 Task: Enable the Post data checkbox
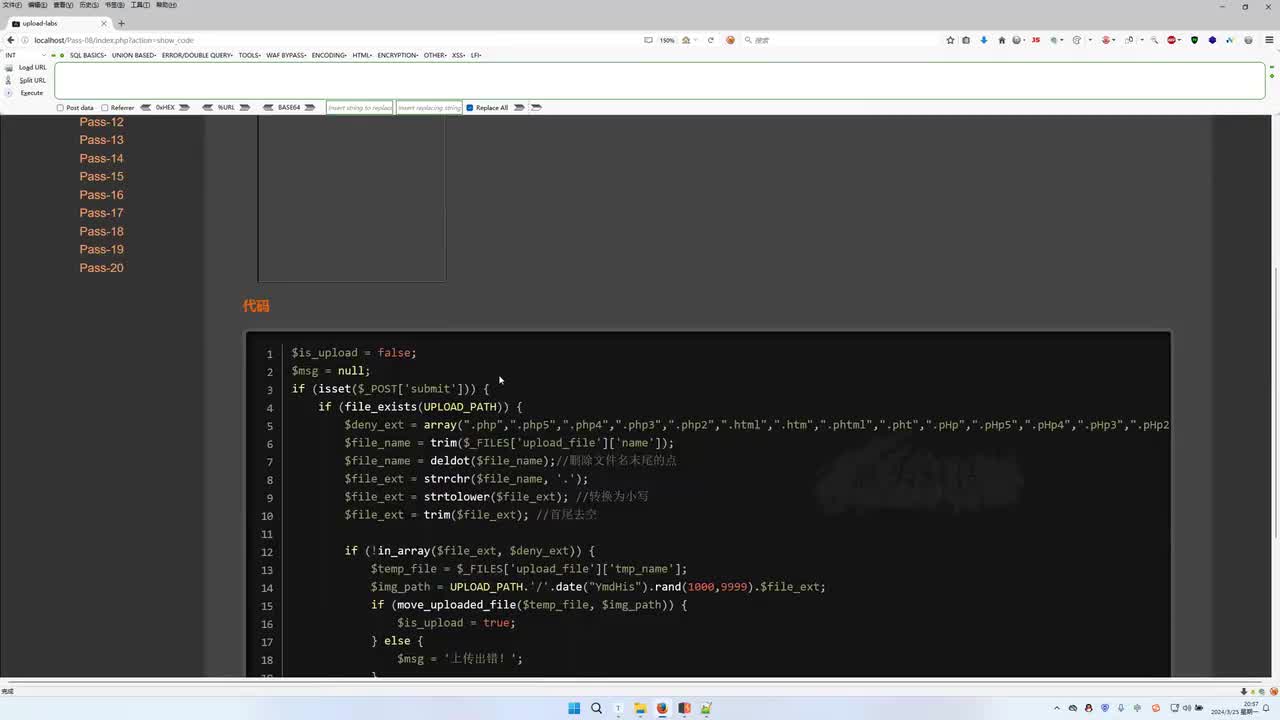[60, 107]
